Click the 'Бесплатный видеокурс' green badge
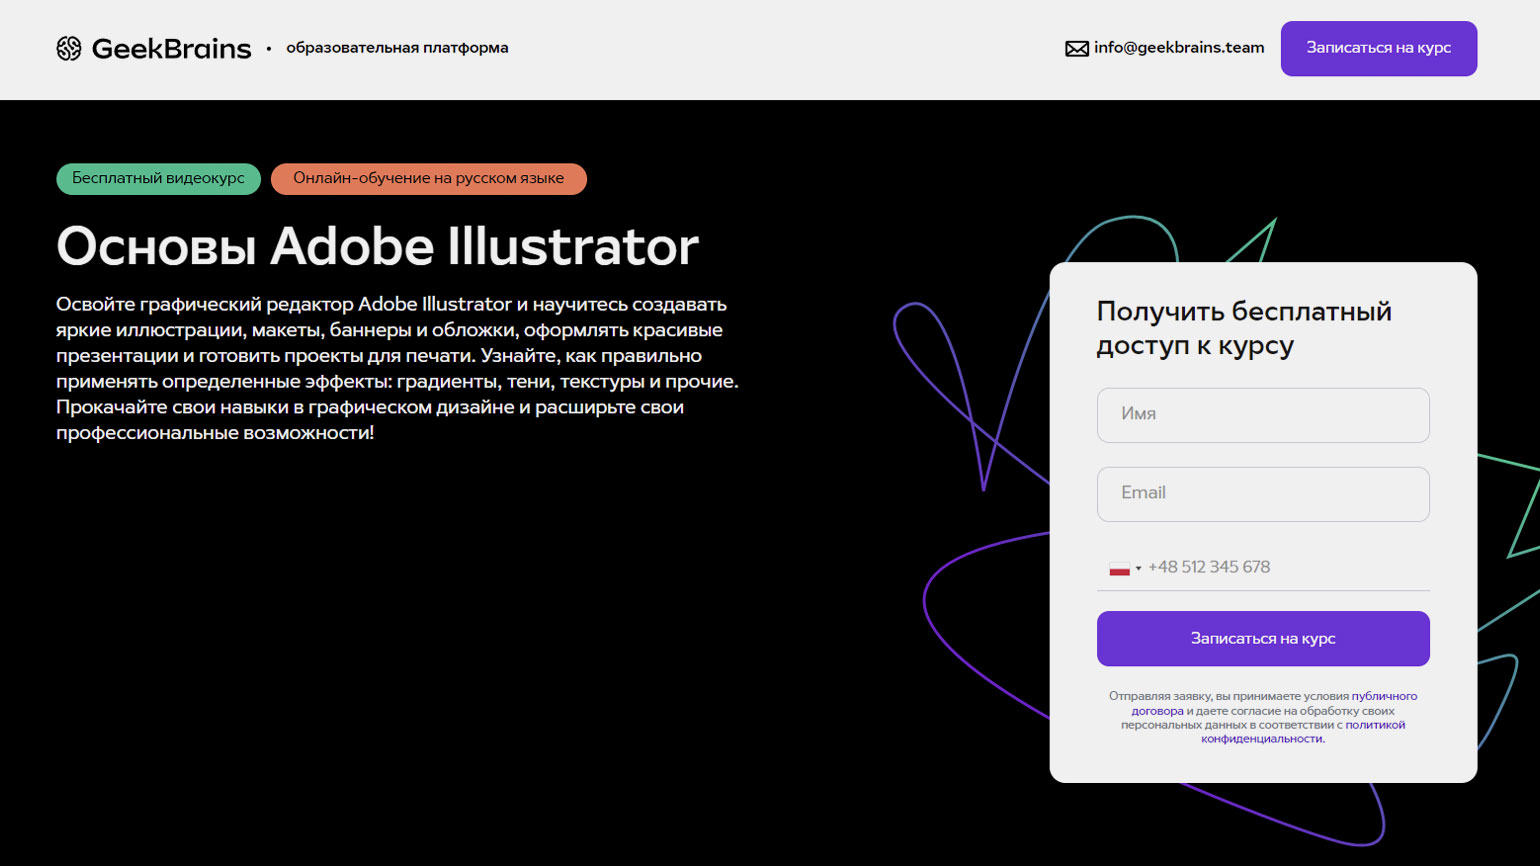 point(158,179)
